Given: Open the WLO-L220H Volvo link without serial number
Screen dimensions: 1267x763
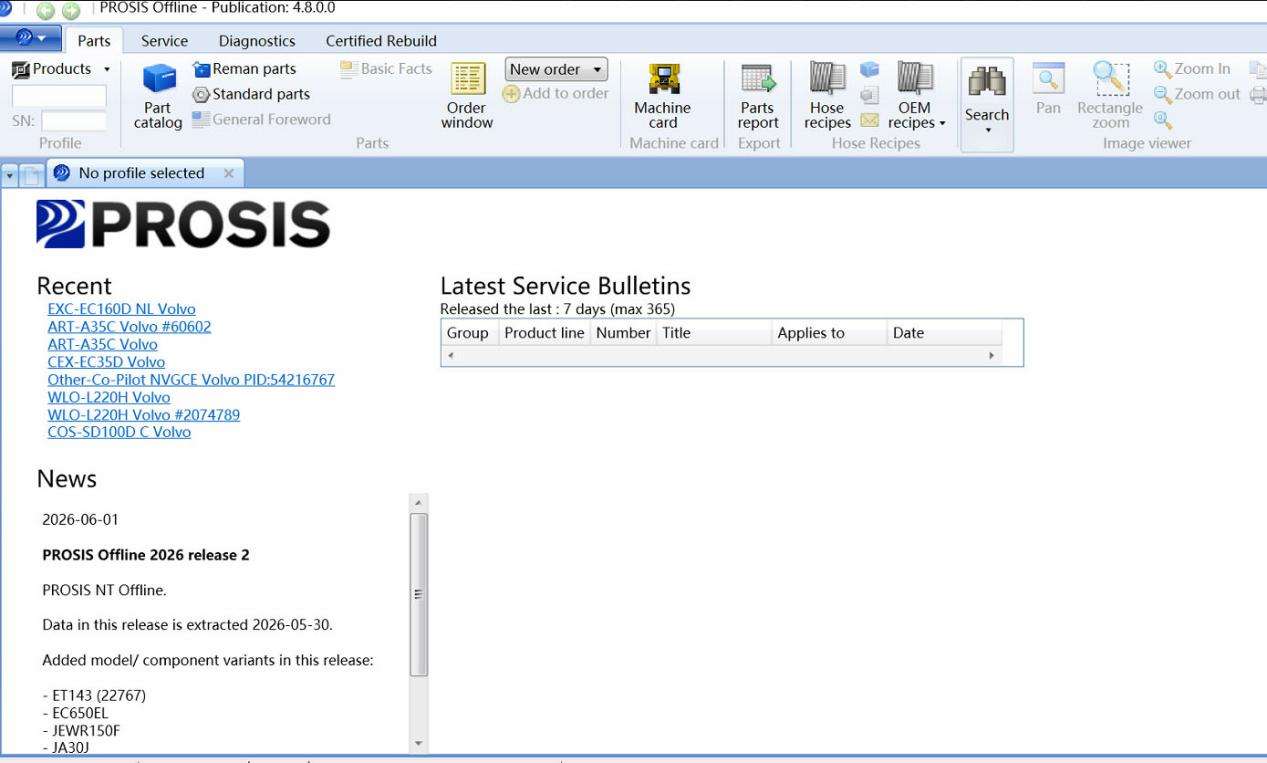Looking at the screenshot, I should pos(109,397).
